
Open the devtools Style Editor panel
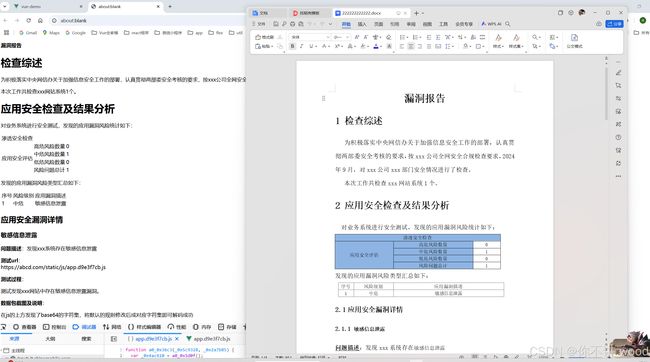tap(144, 327)
